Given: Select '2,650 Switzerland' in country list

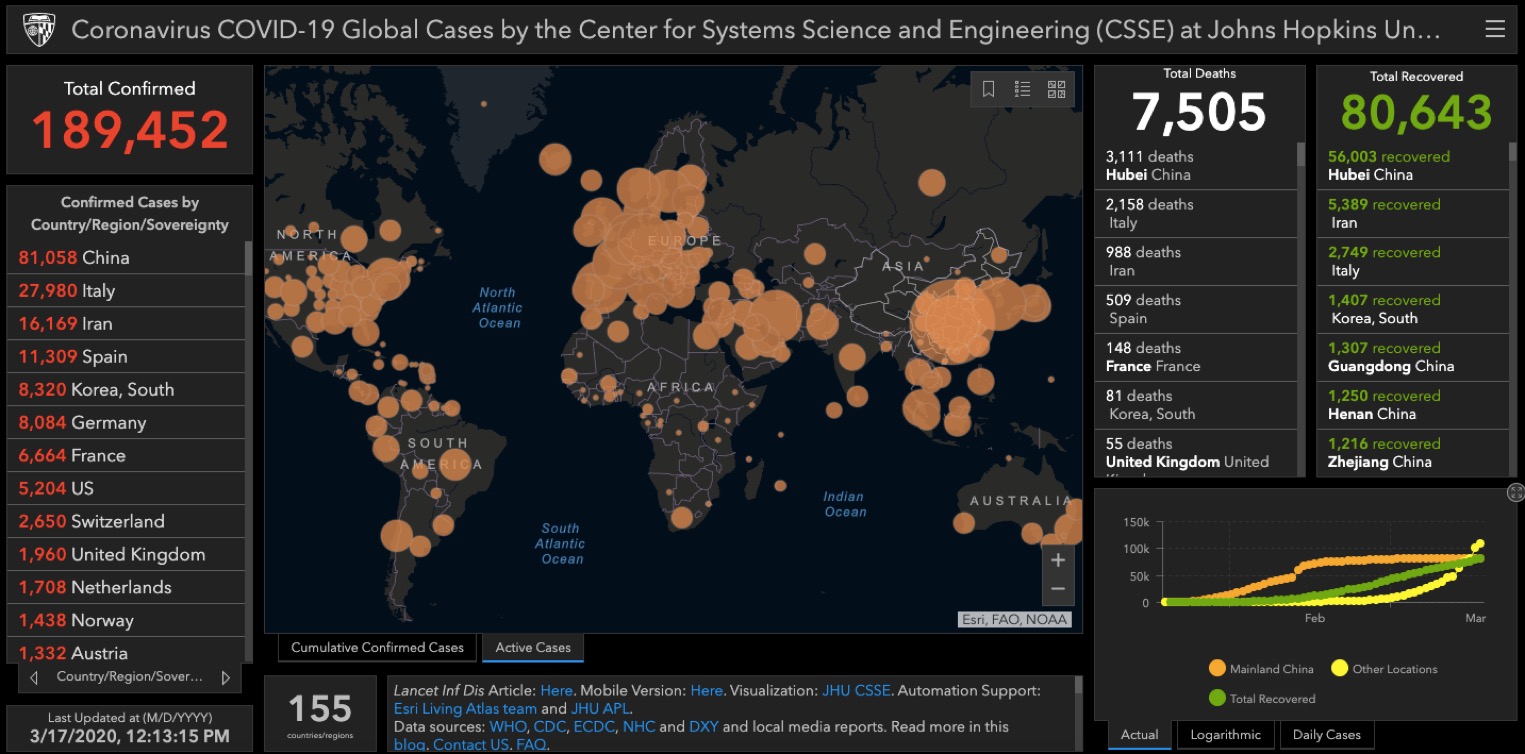Looking at the screenshot, I should pyautogui.click(x=126, y=521).
